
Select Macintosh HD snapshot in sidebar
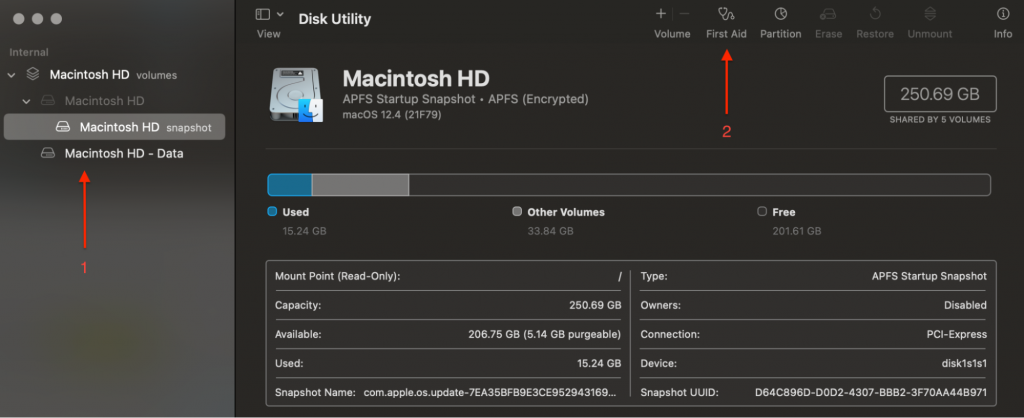point(115,127)
